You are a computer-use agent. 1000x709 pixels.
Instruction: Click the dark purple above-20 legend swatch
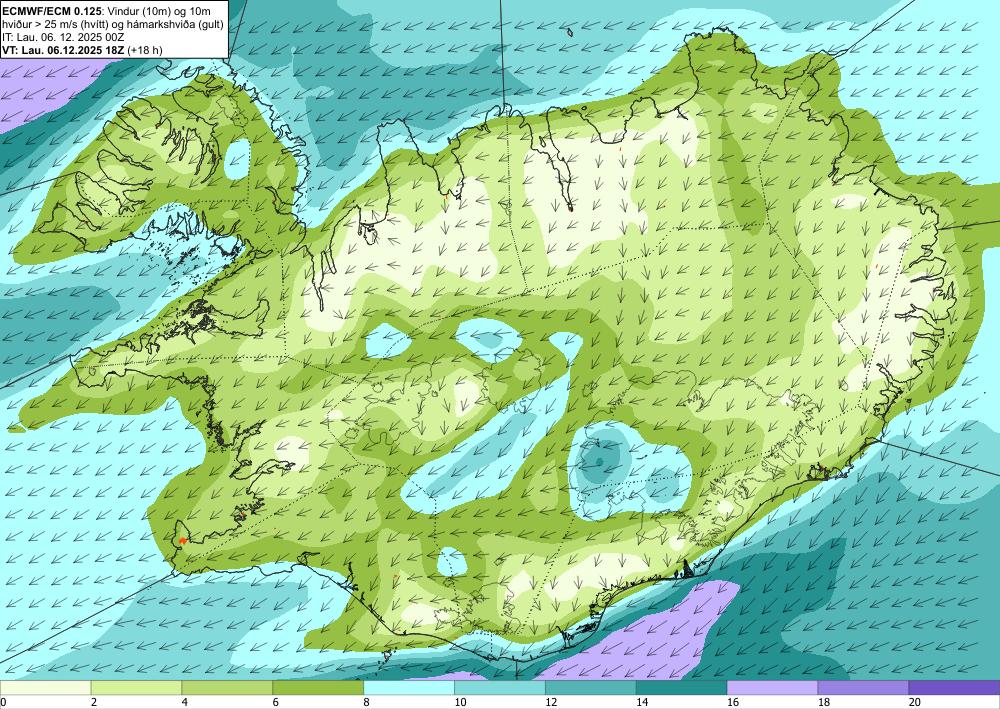(954, 688)
